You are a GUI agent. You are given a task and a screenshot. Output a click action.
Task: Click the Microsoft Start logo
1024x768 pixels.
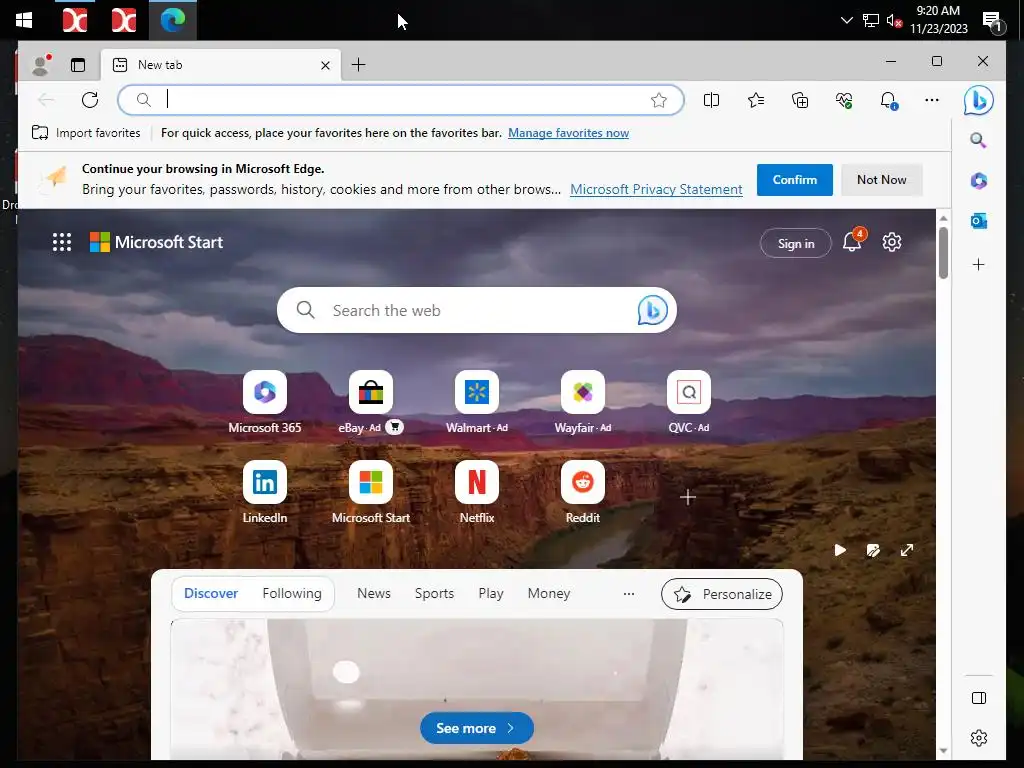coord(156,242)
